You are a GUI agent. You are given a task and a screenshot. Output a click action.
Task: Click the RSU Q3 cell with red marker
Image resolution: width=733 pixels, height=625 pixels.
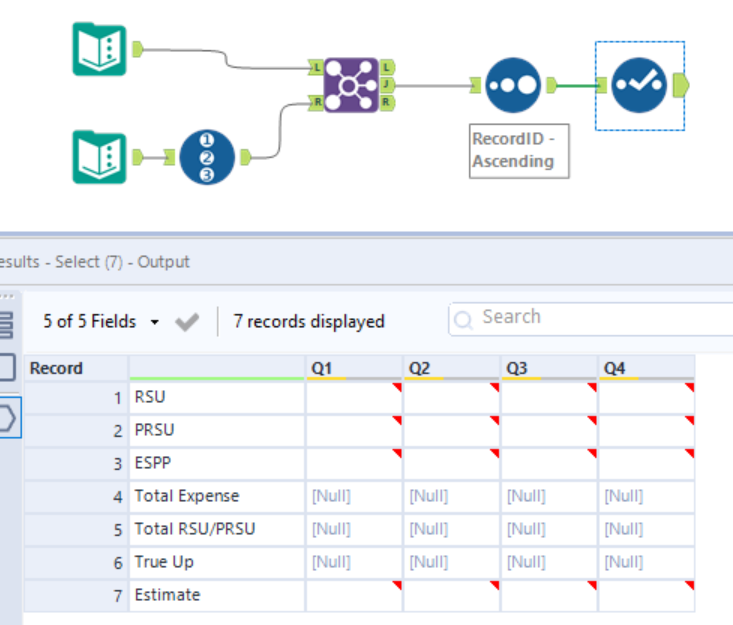click(x=548, y=397)
